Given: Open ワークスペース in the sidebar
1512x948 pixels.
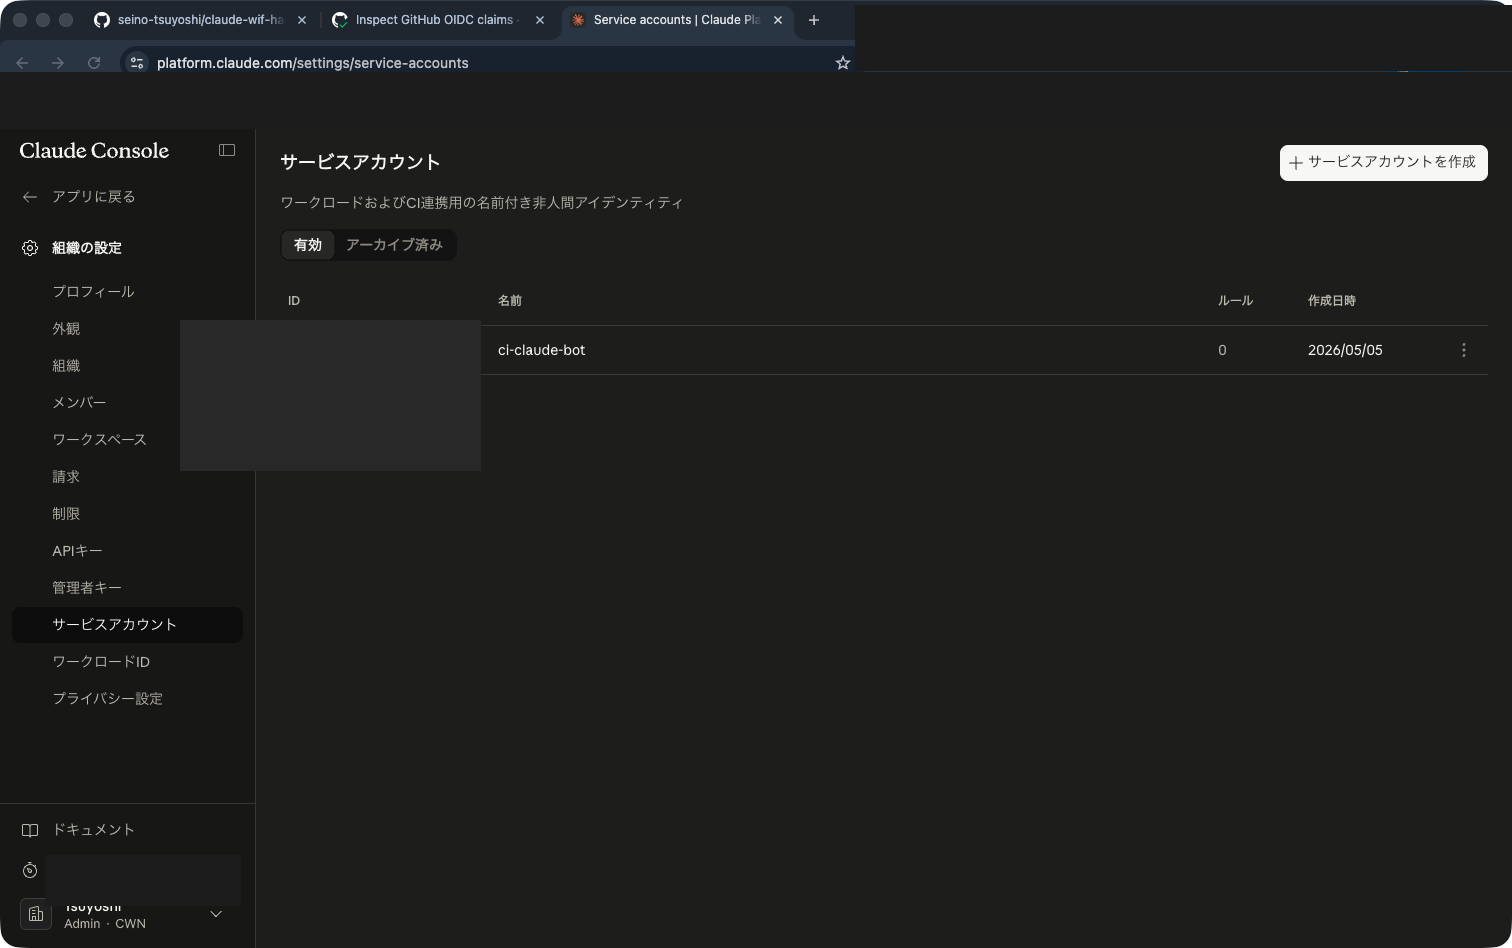Looking at the screenshot, I should click(x=99, y=440).
